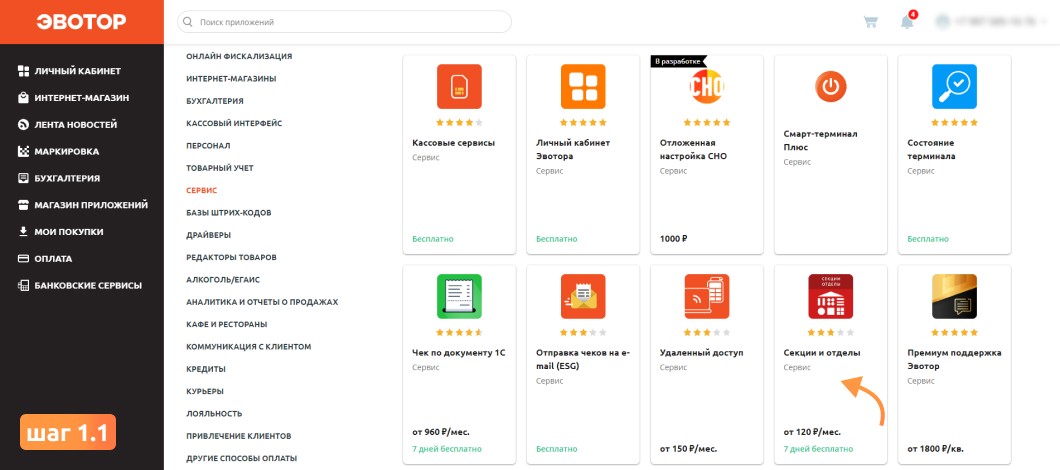Click the Секции и отделы app icon

[x=831, y=296]
